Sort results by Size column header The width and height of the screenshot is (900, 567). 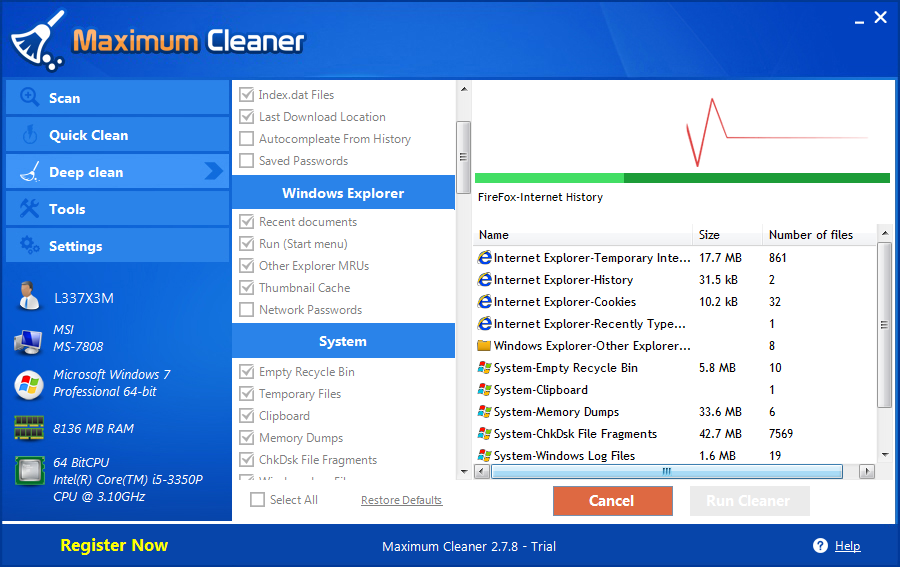click(x=727, y=235)
